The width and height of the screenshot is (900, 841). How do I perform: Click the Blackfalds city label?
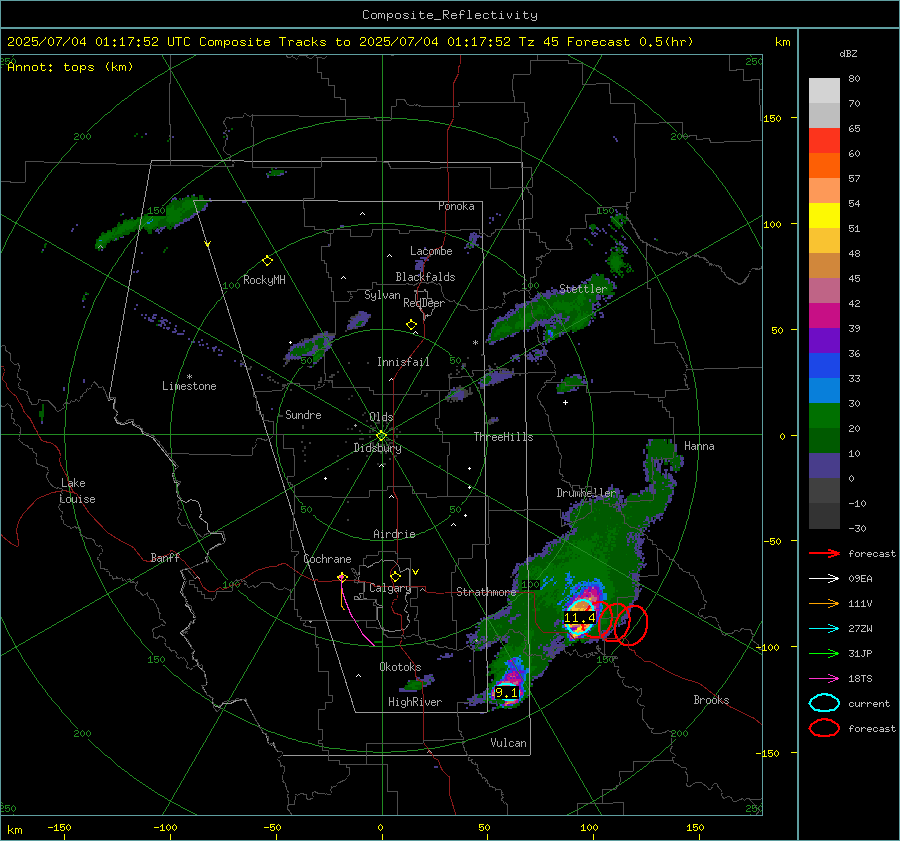click(x=425, y=277)
